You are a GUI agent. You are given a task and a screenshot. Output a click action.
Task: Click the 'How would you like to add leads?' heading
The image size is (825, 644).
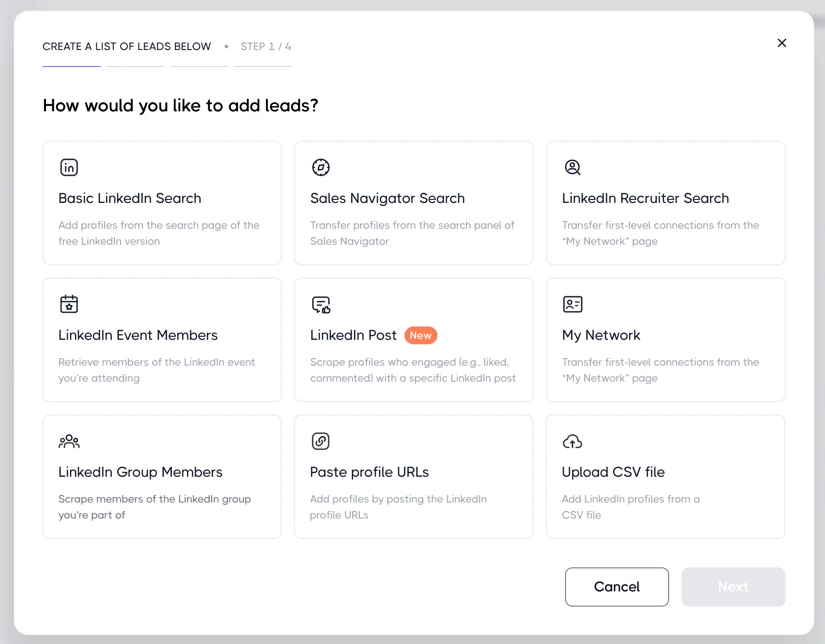click(x=180, y=105)
